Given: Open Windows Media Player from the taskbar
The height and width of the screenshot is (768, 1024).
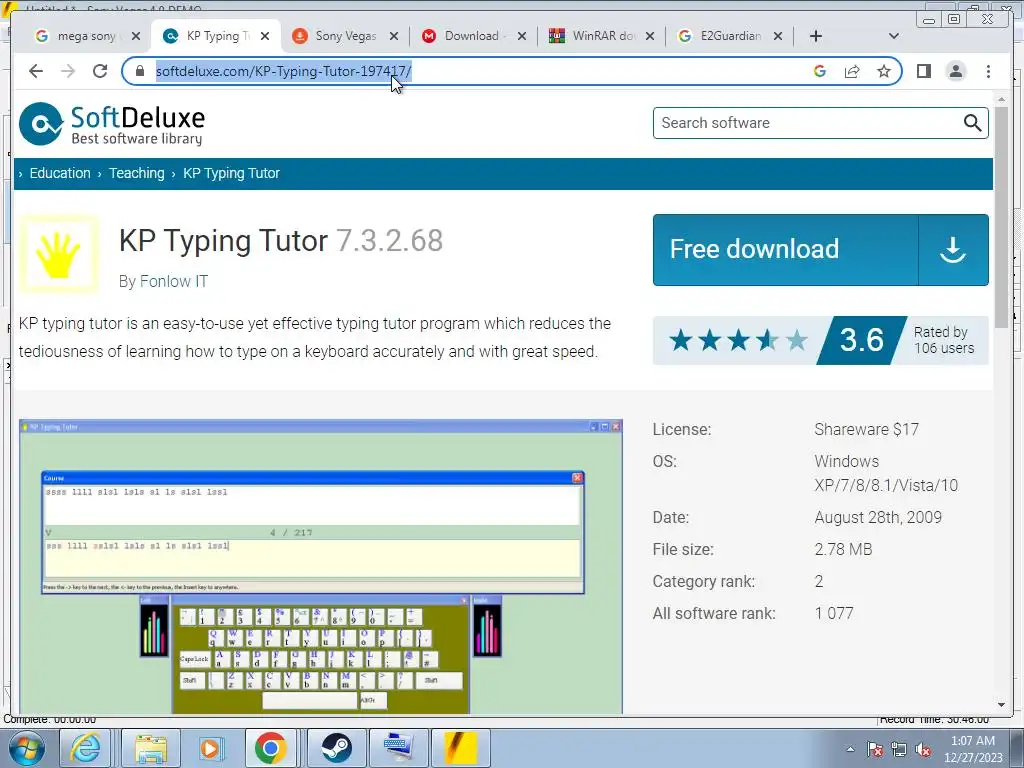Looking at the screenshot, I should coord(210,748).
